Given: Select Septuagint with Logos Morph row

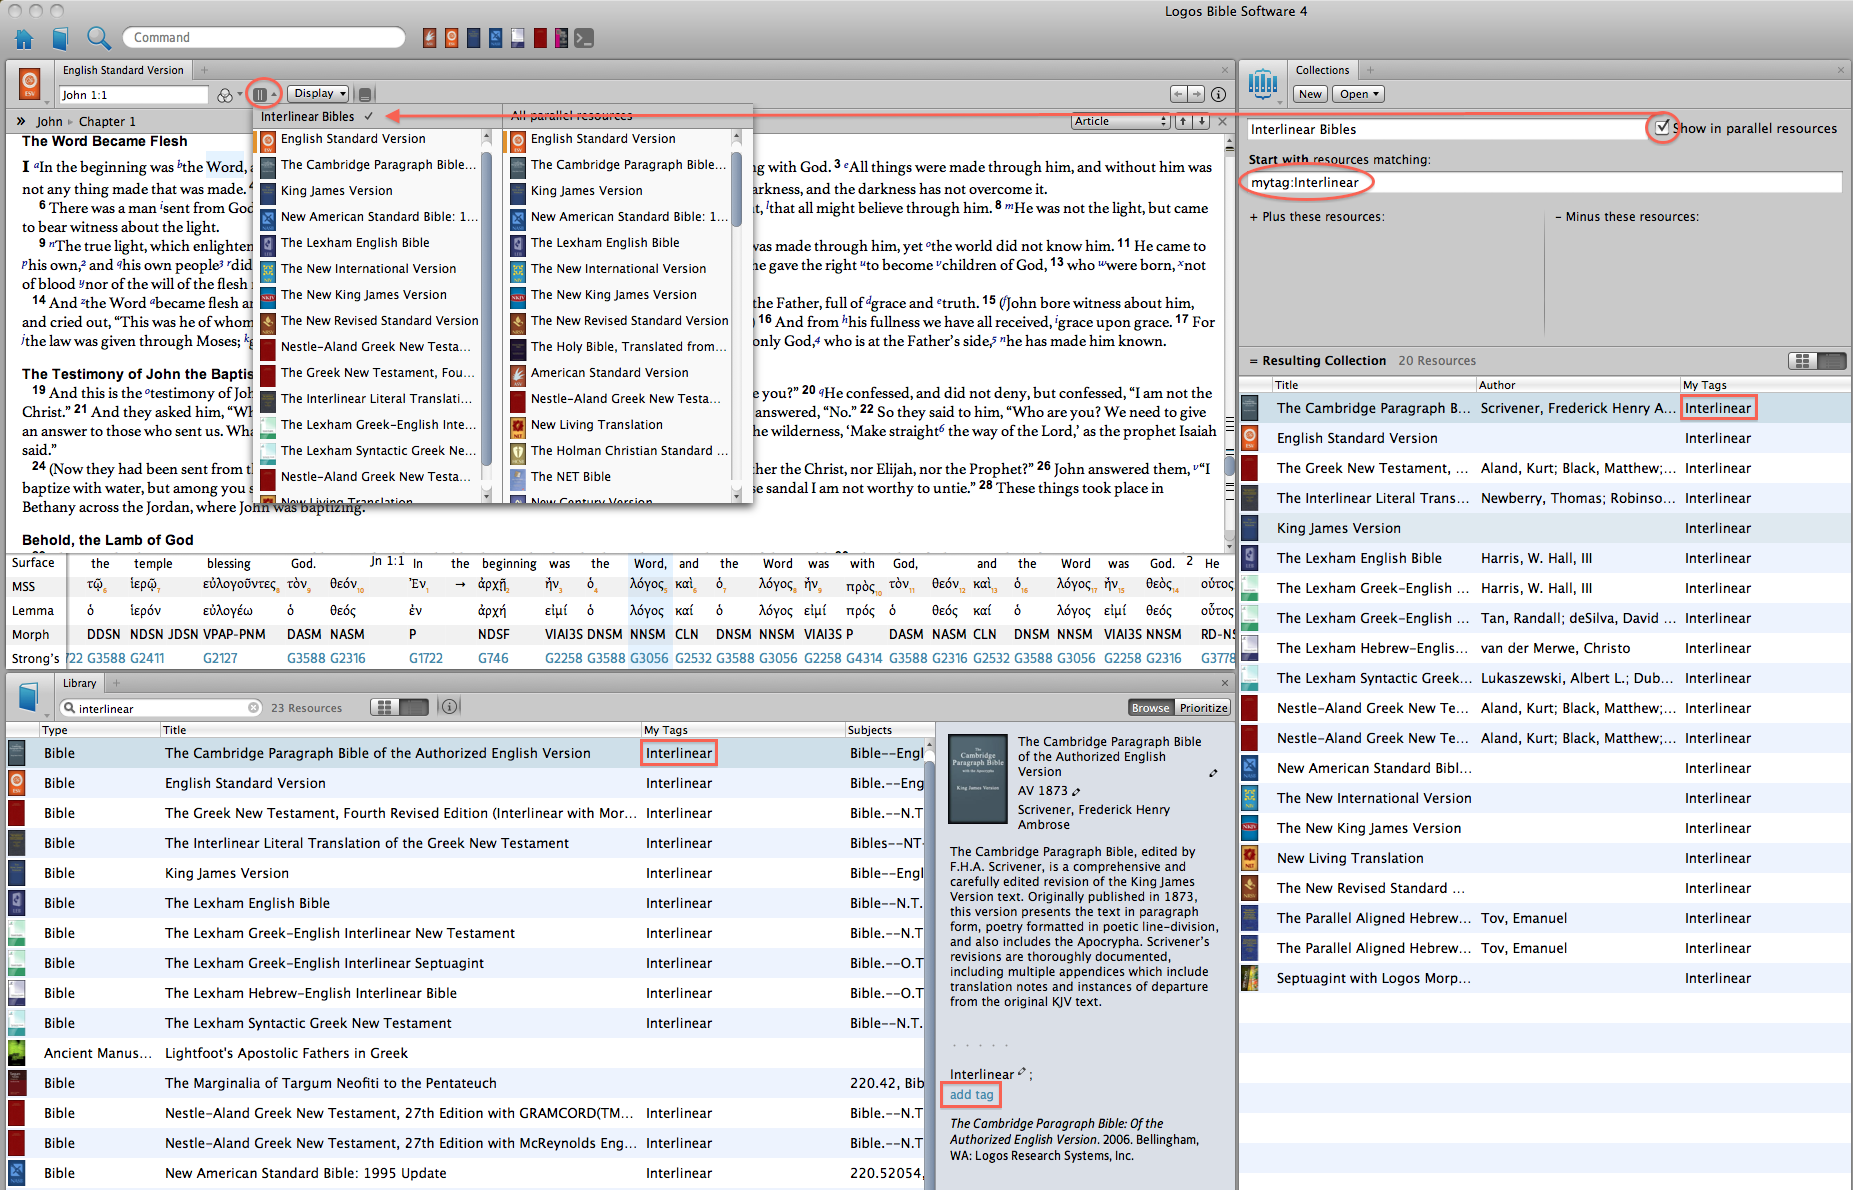Looking at the screenshot, I should (x=1544, y=978).
